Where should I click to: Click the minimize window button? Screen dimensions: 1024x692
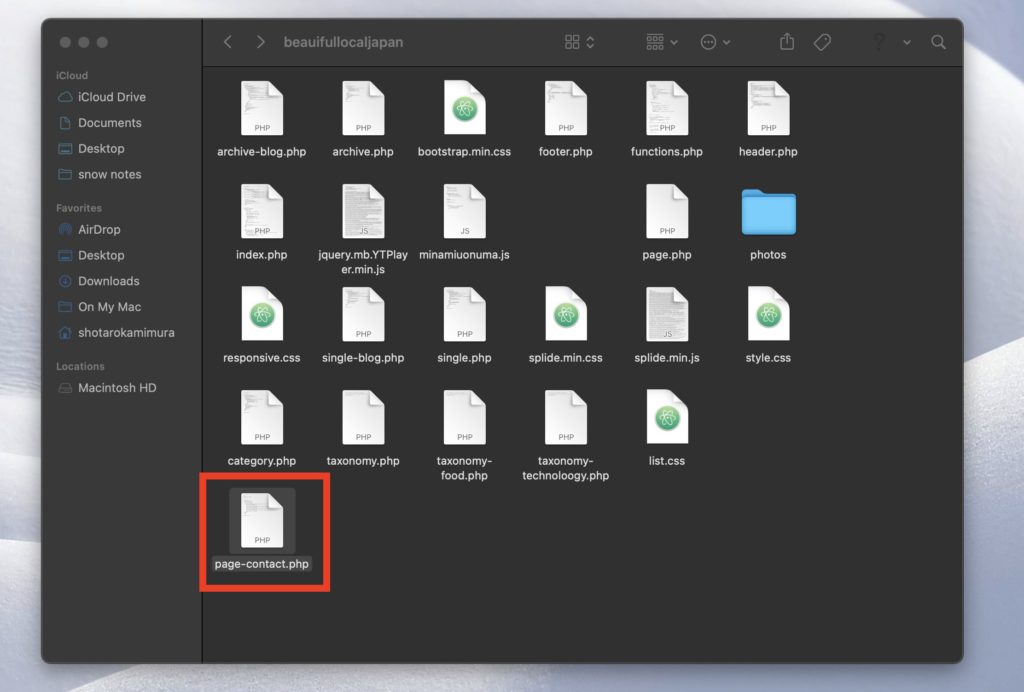tap(84, 42)
